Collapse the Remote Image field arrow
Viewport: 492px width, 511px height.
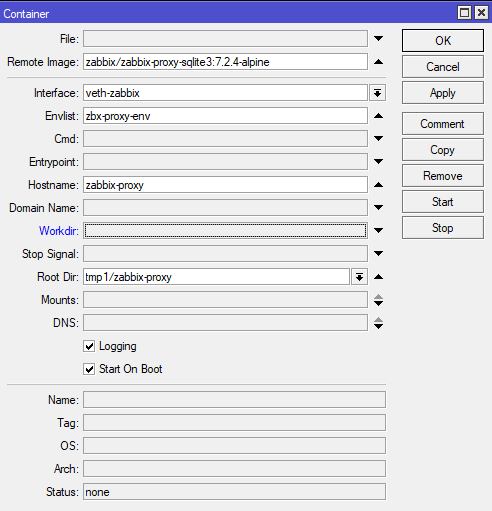378,62
